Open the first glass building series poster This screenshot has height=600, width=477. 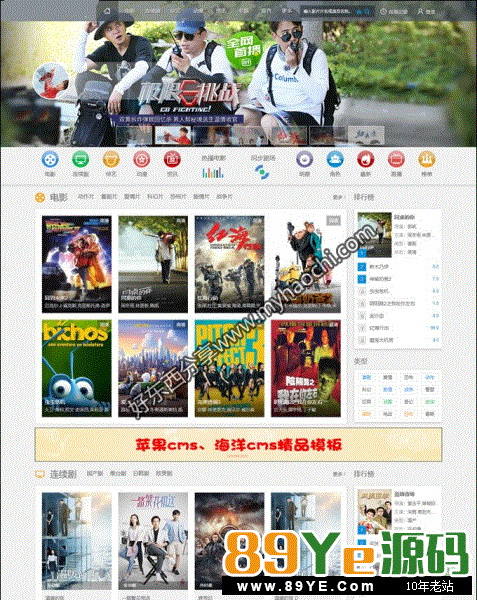point(77,541)
